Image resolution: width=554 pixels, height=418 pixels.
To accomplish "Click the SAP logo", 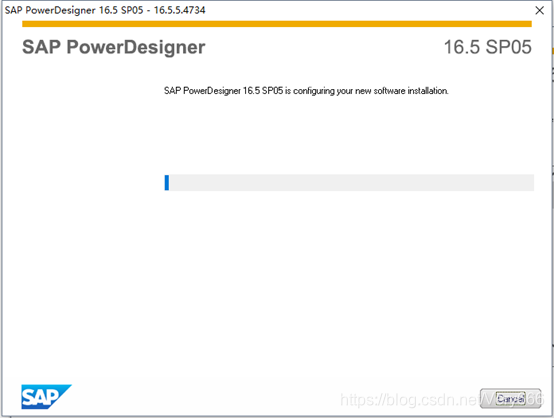I will click(46, 396).
